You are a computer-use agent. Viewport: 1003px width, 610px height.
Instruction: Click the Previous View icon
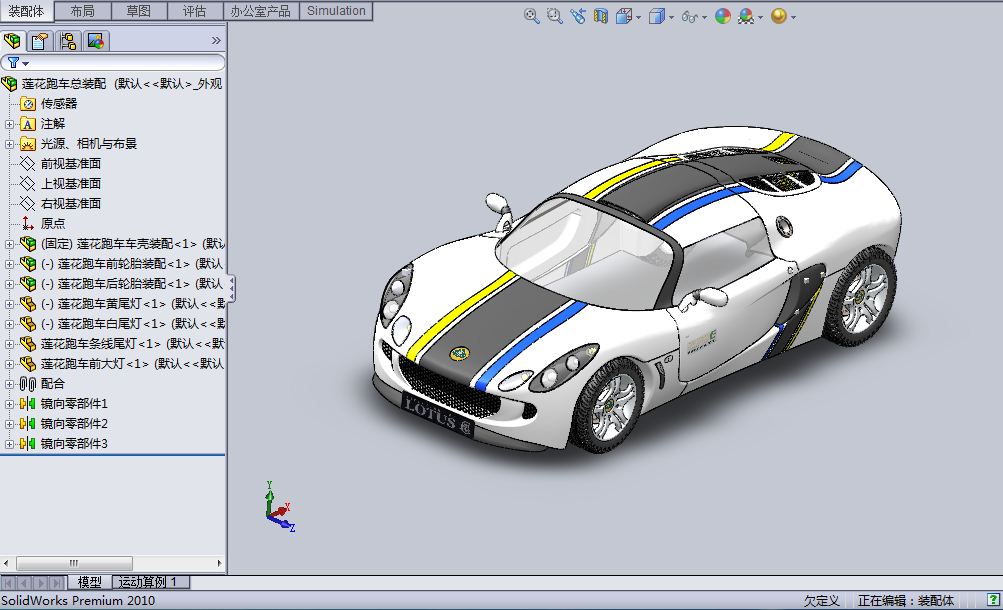[x=578, y=17]
